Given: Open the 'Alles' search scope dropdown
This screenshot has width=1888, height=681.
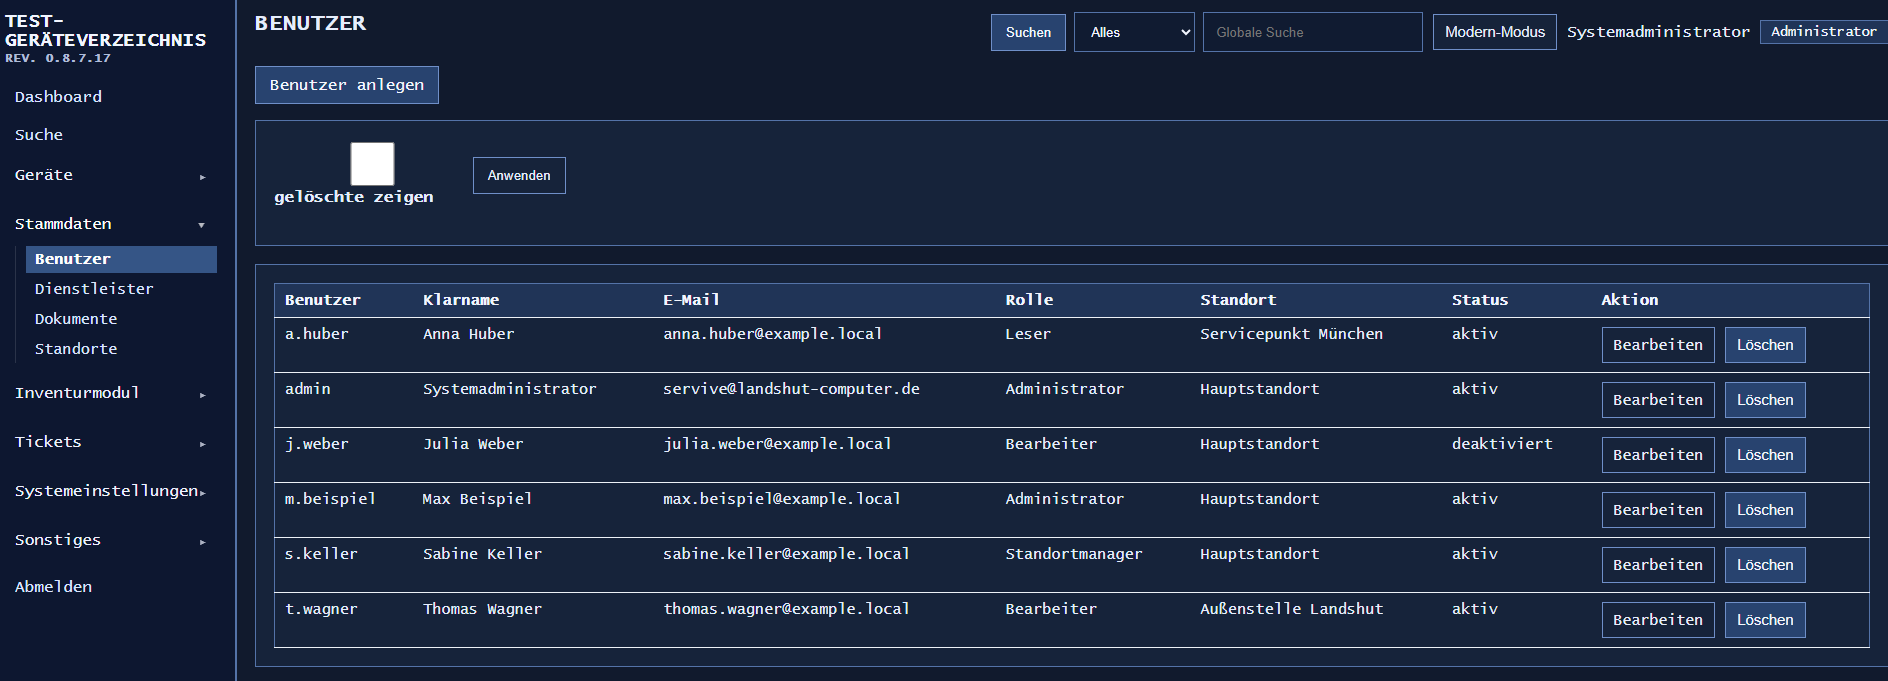Looking at the screenshot, I should pos(1134,32).
